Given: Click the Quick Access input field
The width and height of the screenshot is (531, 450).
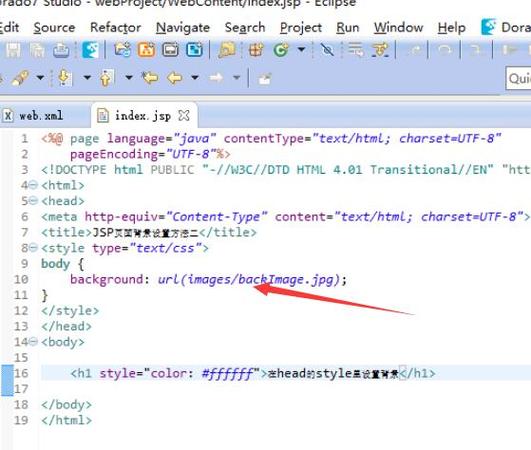Looking at the screenshot, I should [x=518, y=78].
